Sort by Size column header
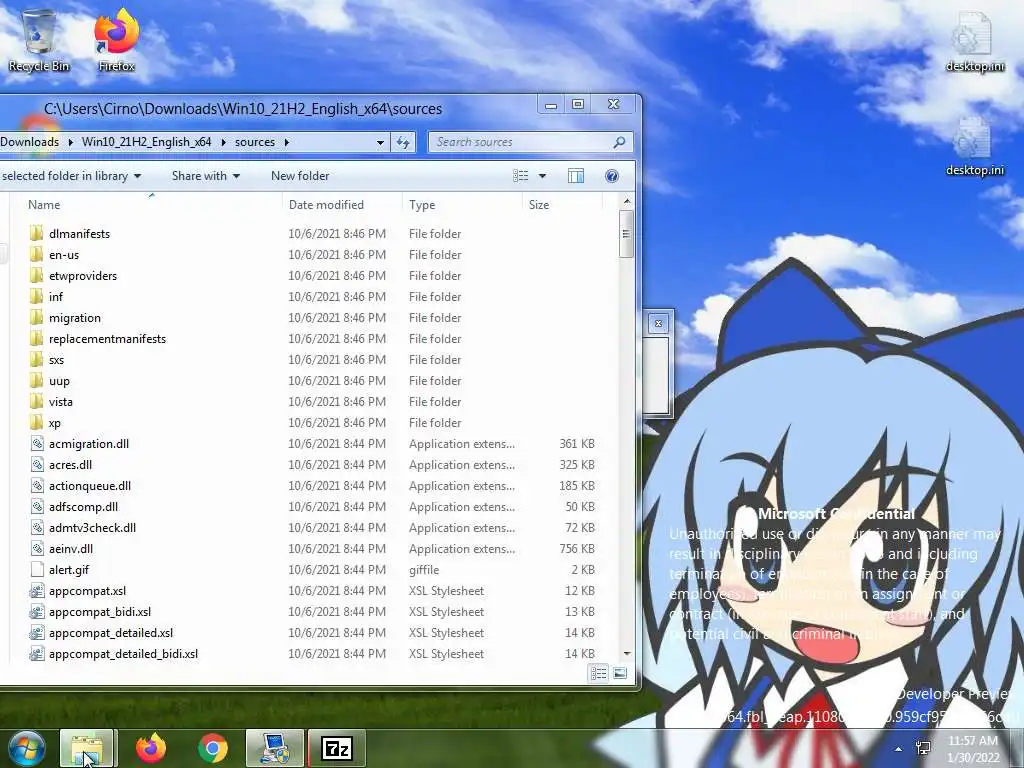 pos(562,204)
